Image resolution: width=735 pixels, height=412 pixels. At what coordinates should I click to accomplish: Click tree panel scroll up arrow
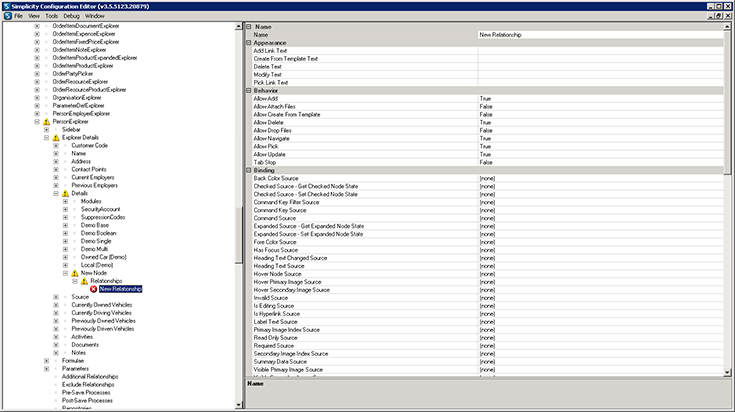point(239,27)
